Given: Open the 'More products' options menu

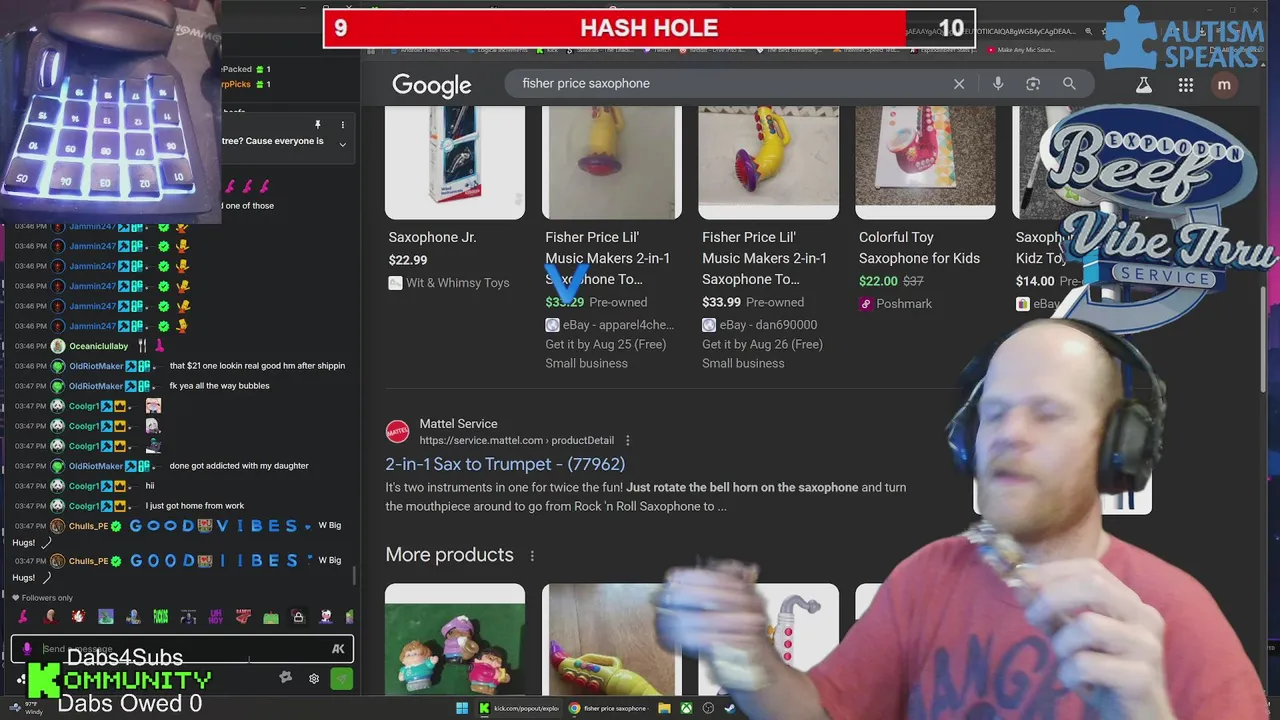Looking at the screenshot, I should point(532,556).
